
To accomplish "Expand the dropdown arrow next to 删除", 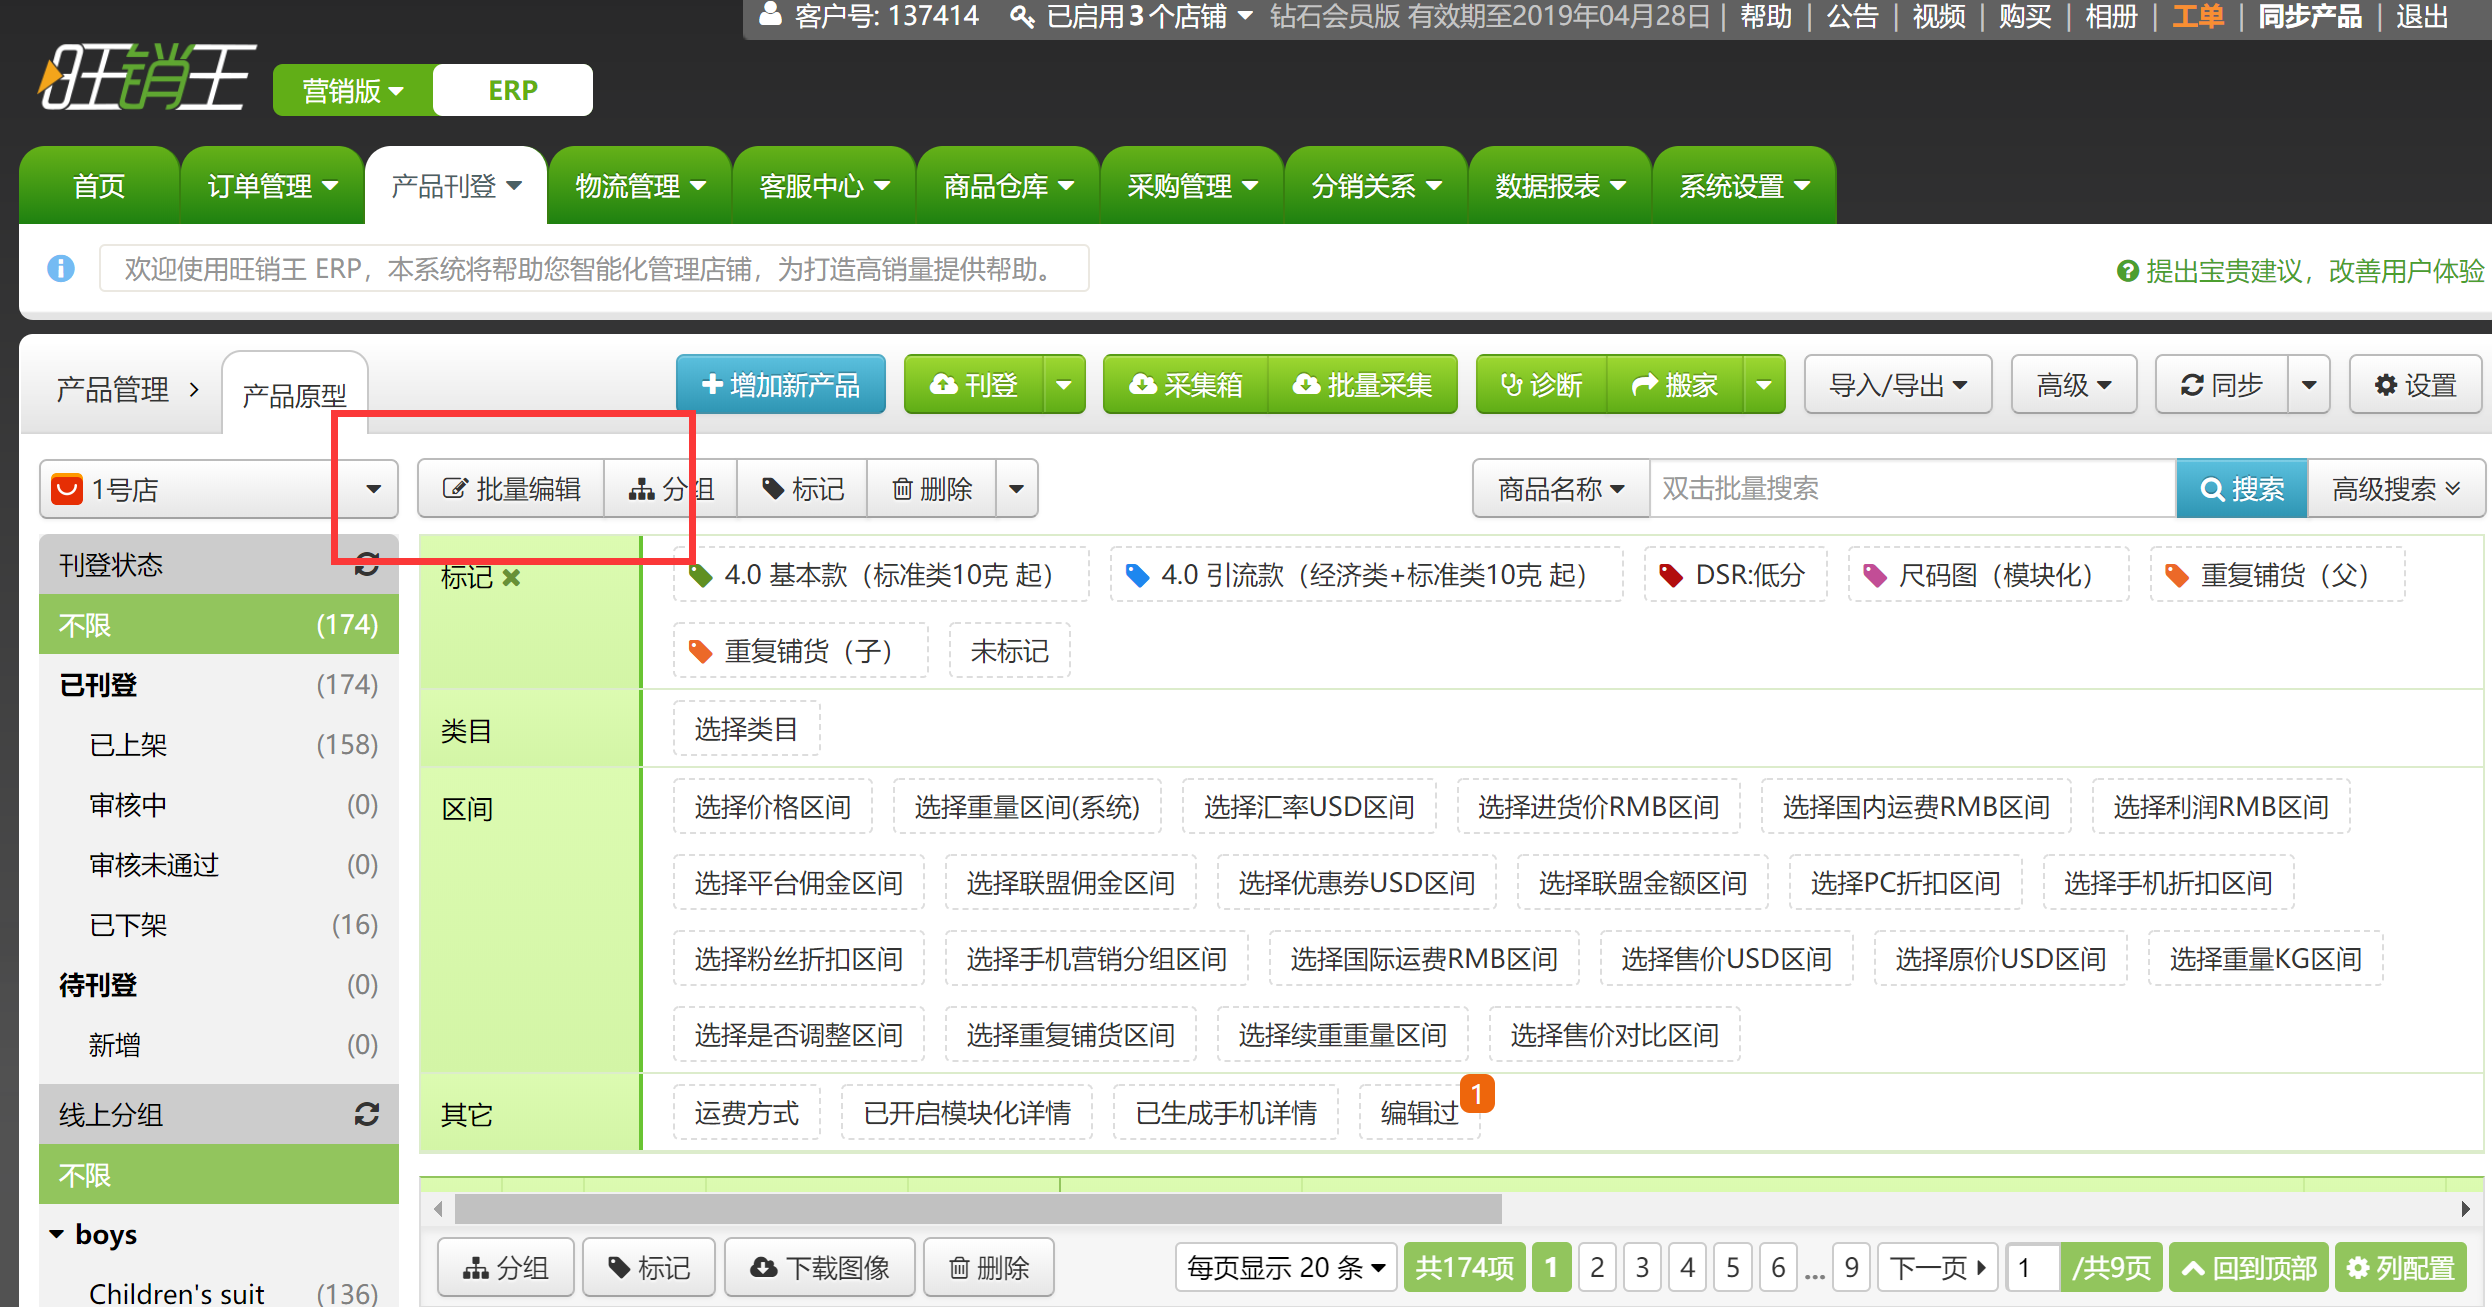I will coord(1017,488).
